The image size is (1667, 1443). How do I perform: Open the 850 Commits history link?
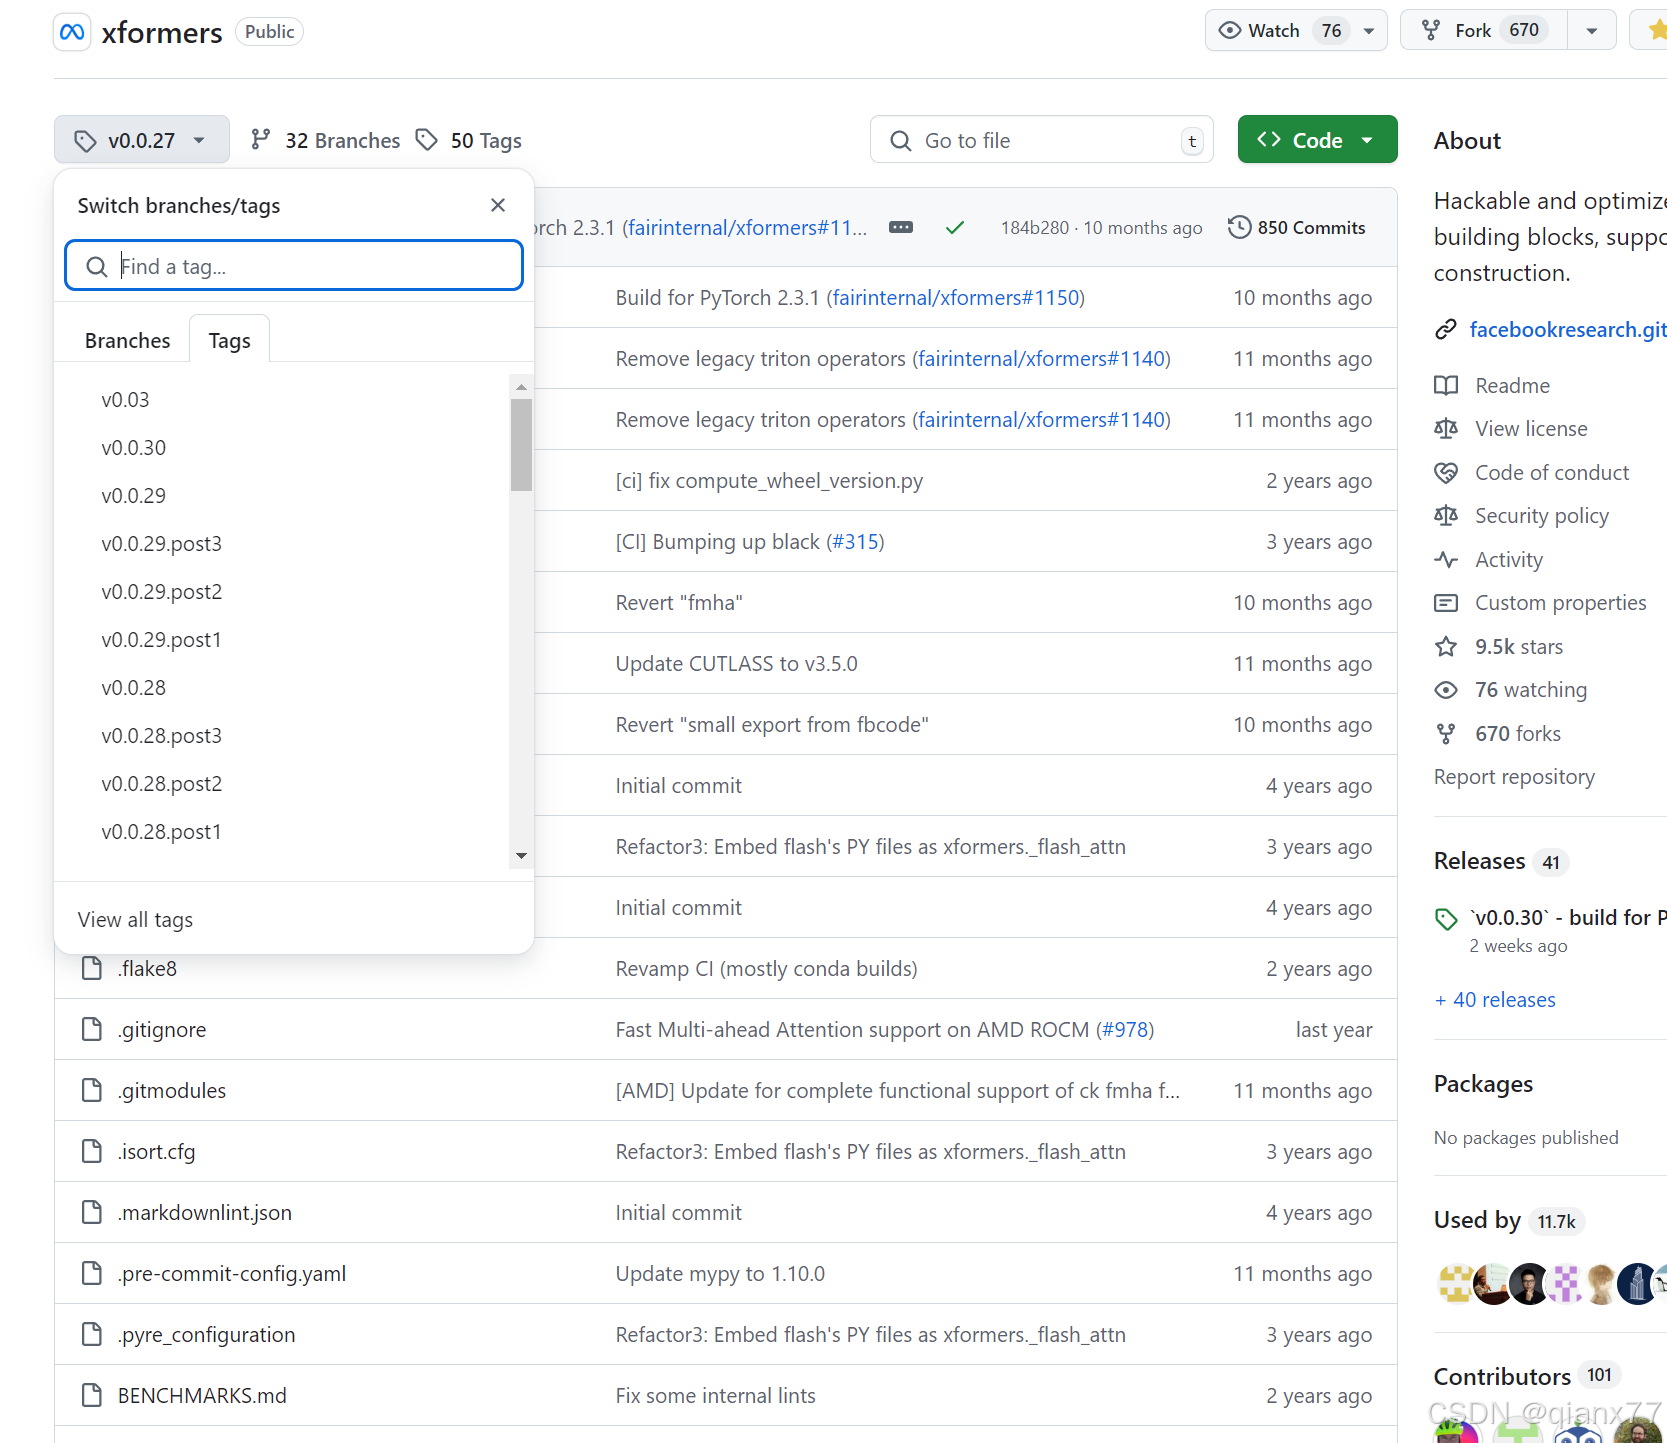tap(1297, 227)
